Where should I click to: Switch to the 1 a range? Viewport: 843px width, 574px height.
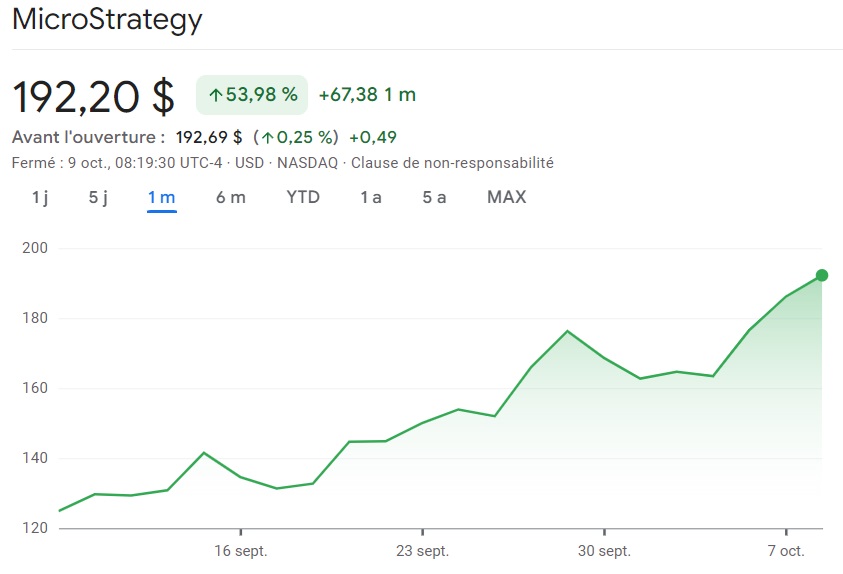point(371,197)
